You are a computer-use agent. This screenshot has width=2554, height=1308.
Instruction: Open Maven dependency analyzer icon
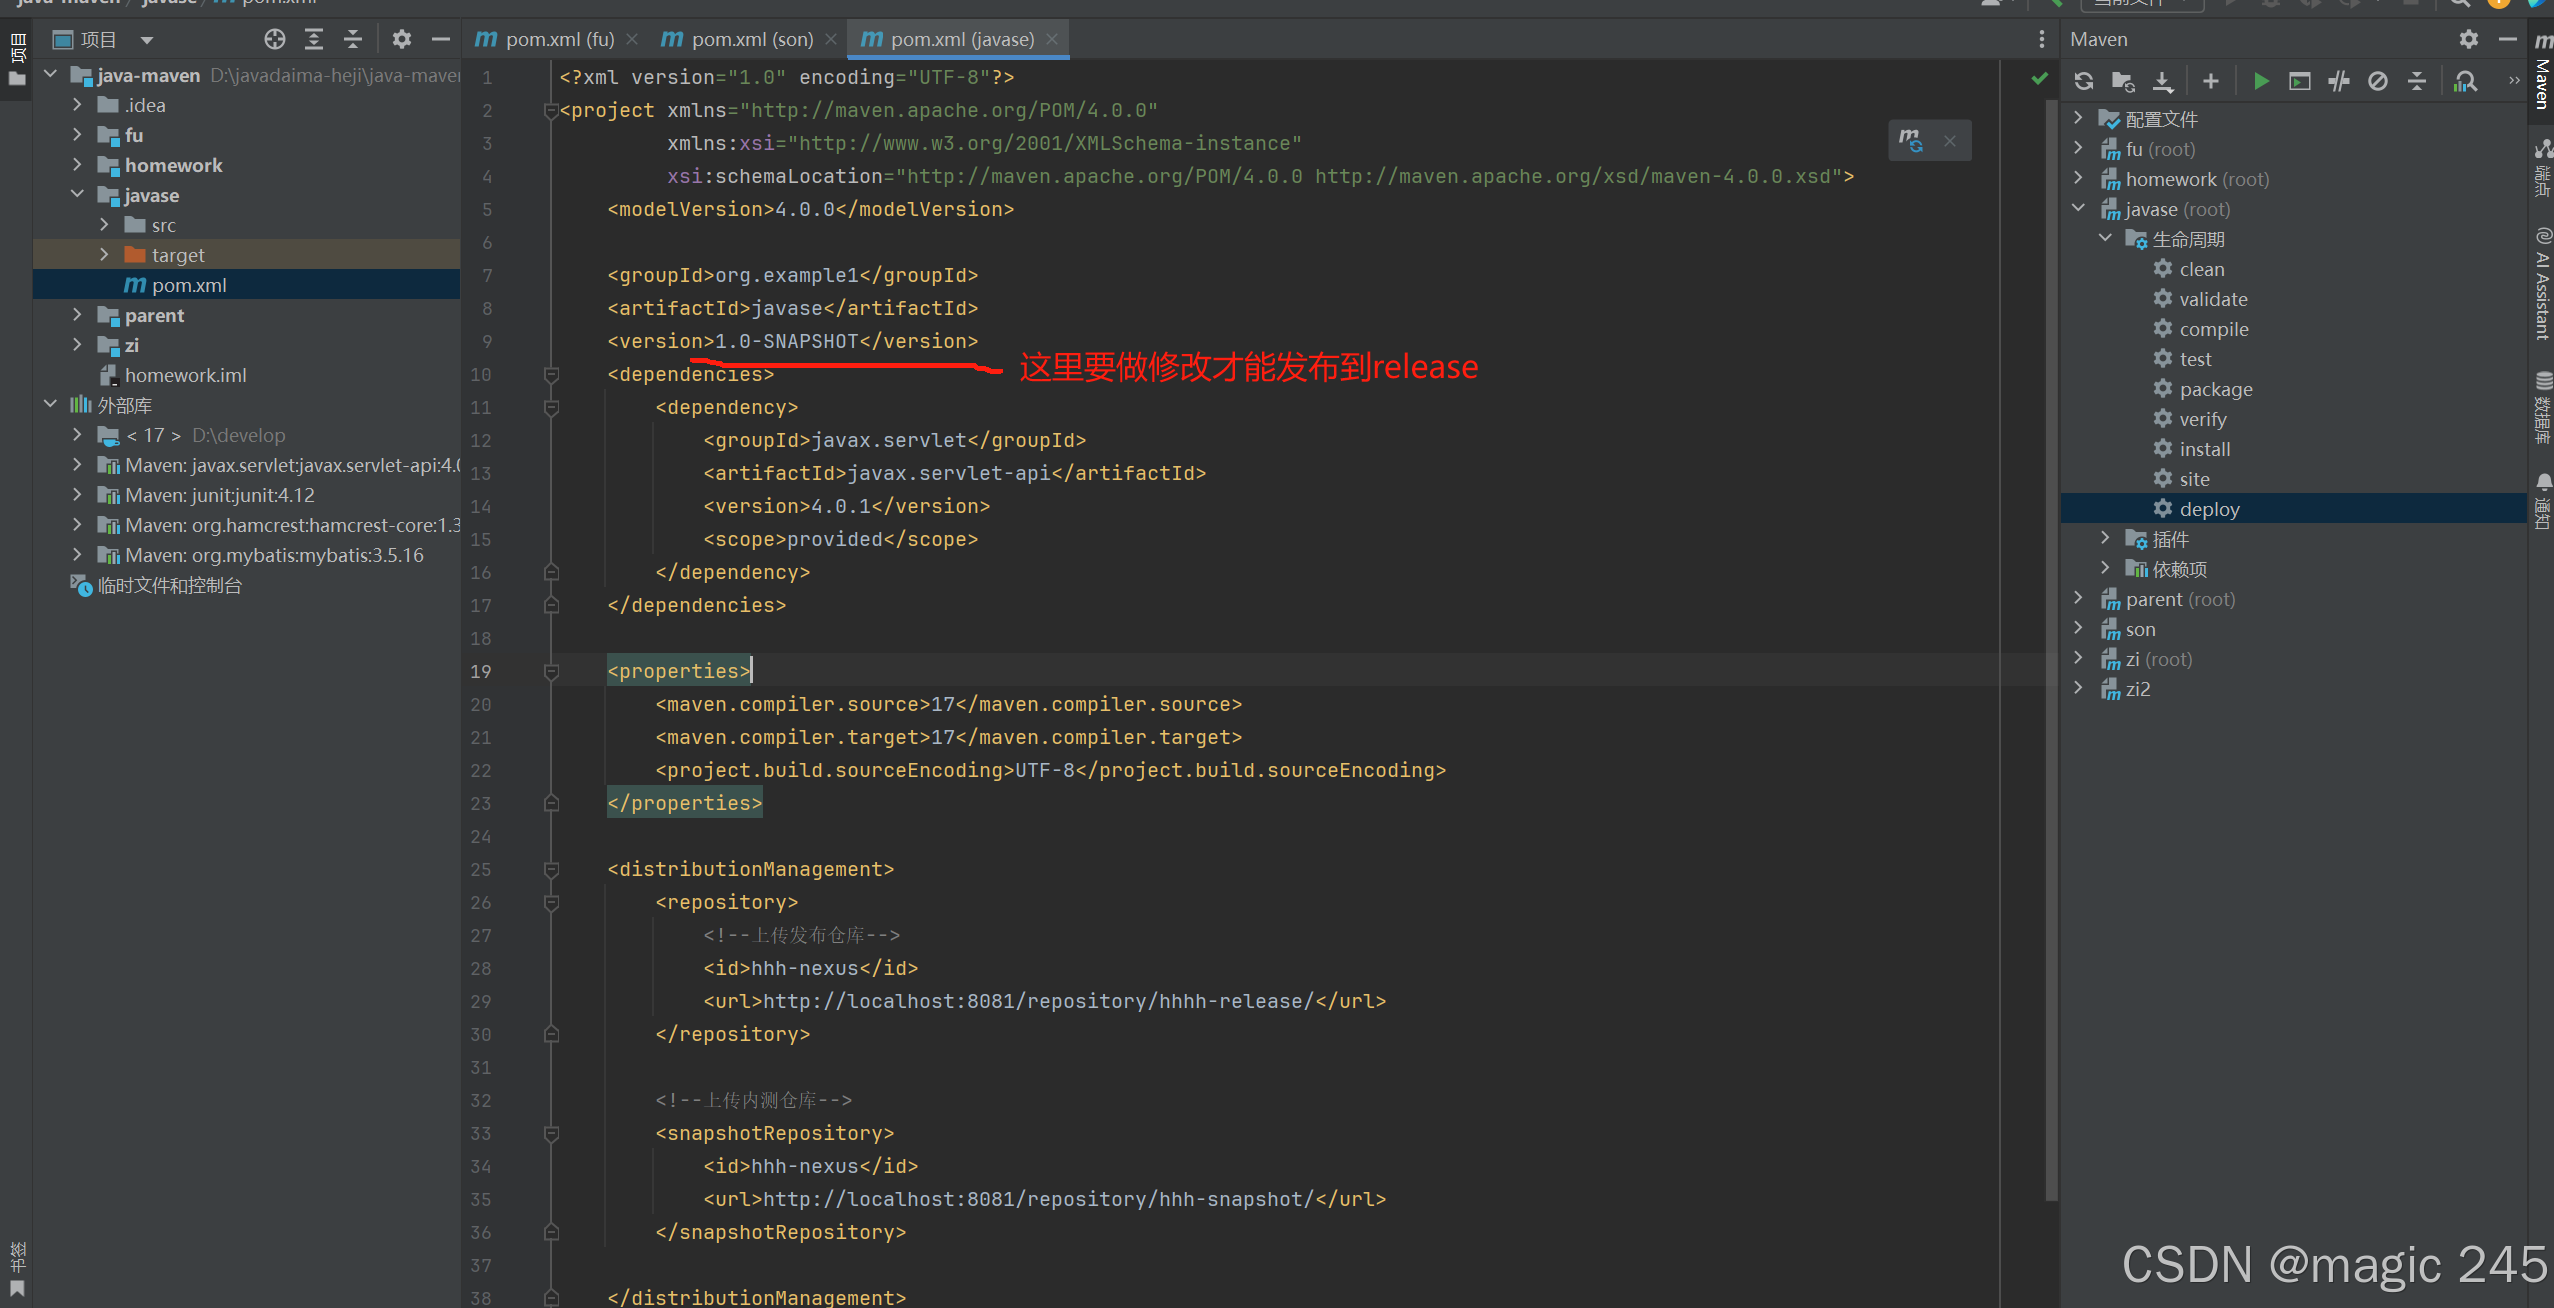(x=2466, y=81)
